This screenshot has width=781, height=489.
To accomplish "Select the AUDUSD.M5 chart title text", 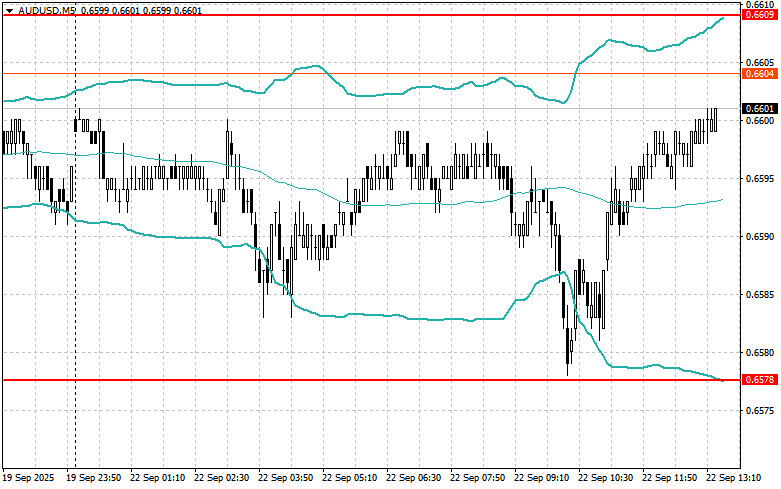I will point(47,10).
